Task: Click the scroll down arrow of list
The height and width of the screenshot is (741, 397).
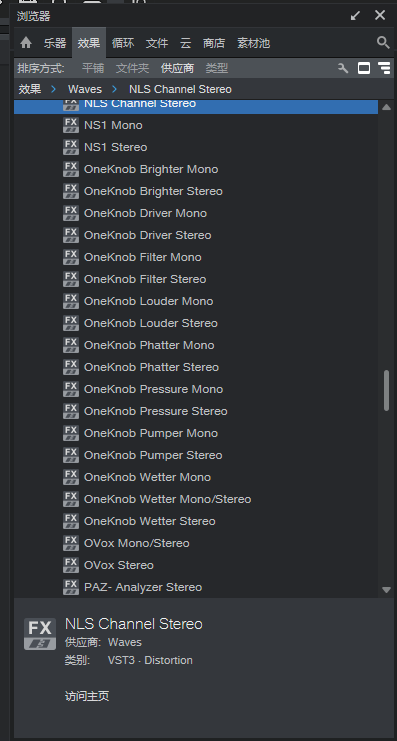Action: coord(386,590)
